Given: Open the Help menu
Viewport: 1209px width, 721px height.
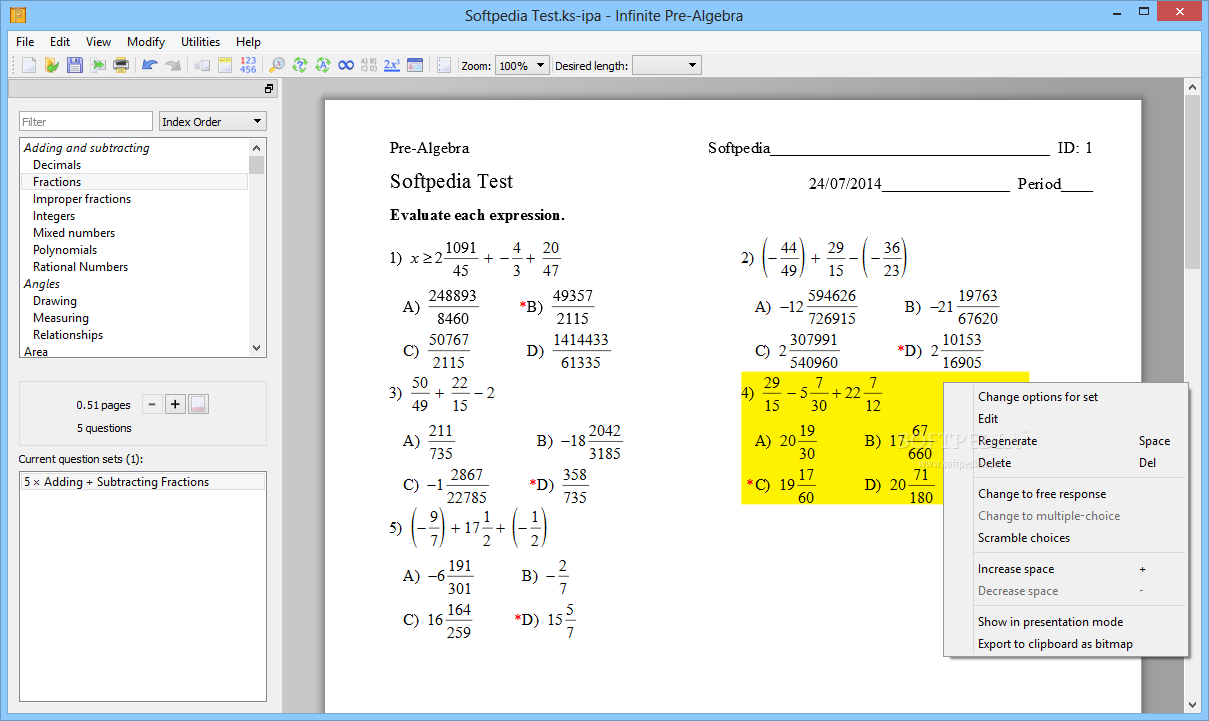Looking at the screenshot, I should click(x=248, y=42).
